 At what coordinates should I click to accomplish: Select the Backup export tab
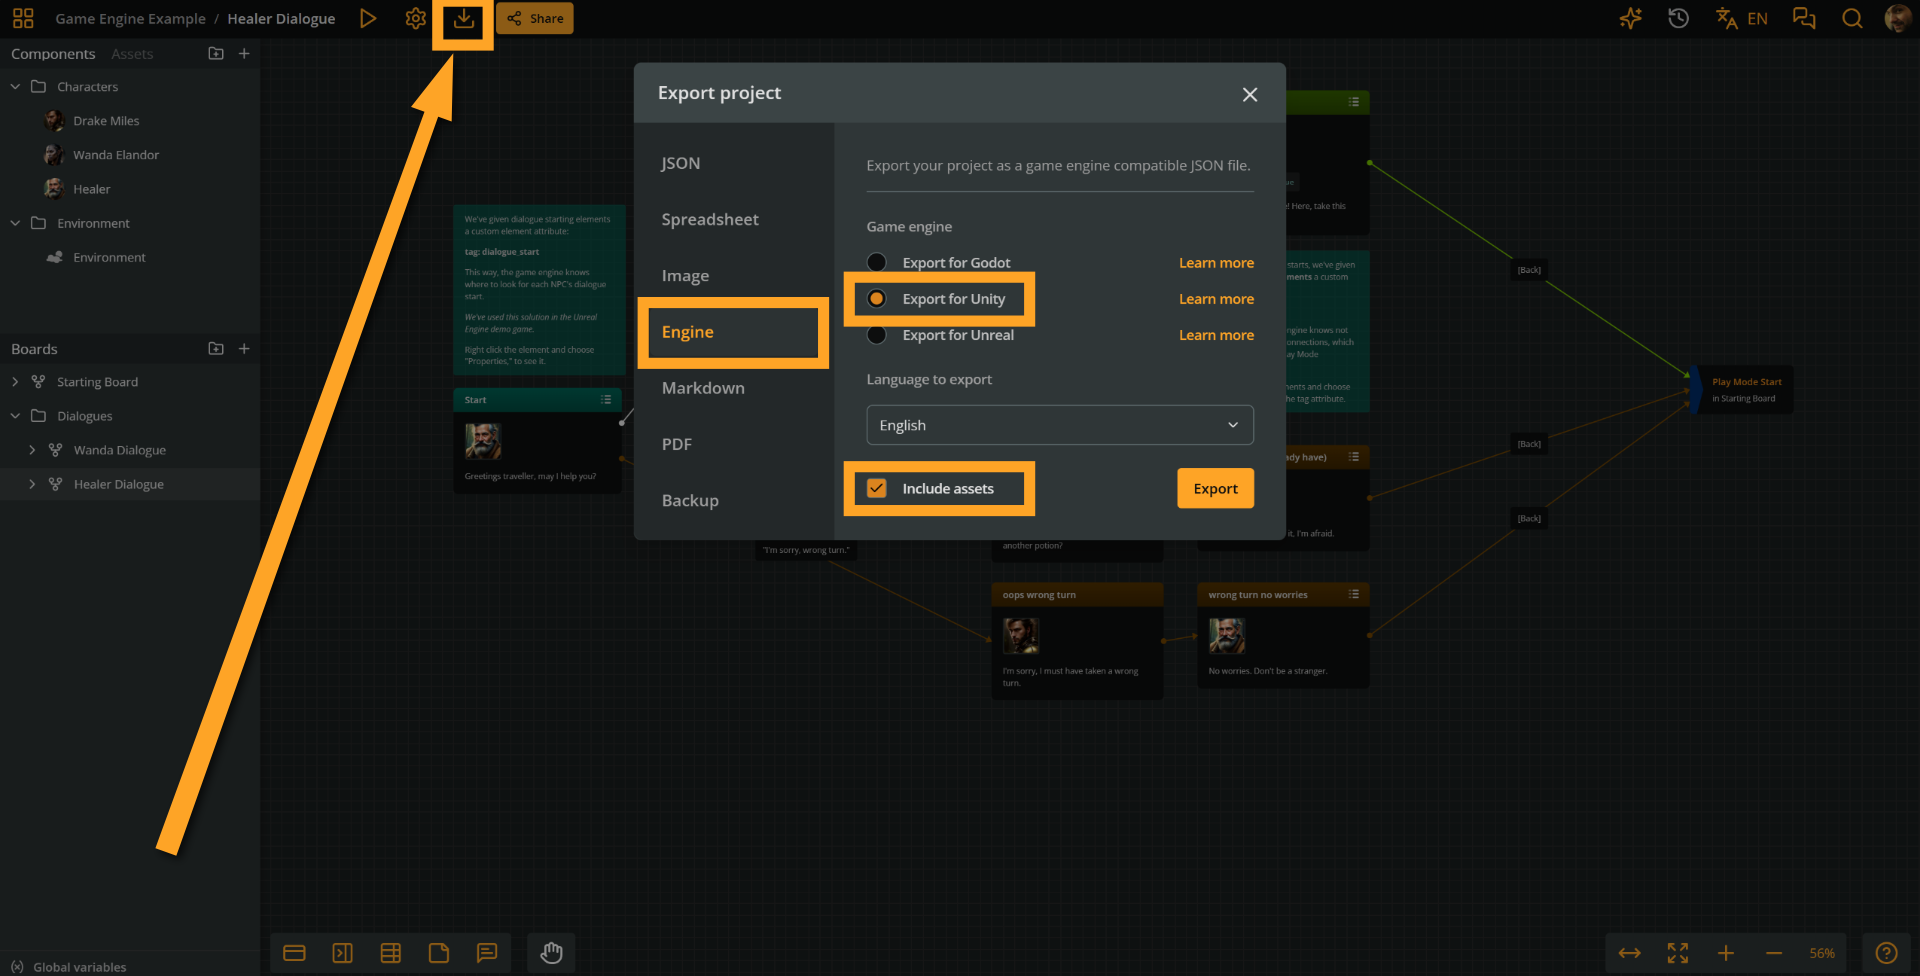(690, 500)
